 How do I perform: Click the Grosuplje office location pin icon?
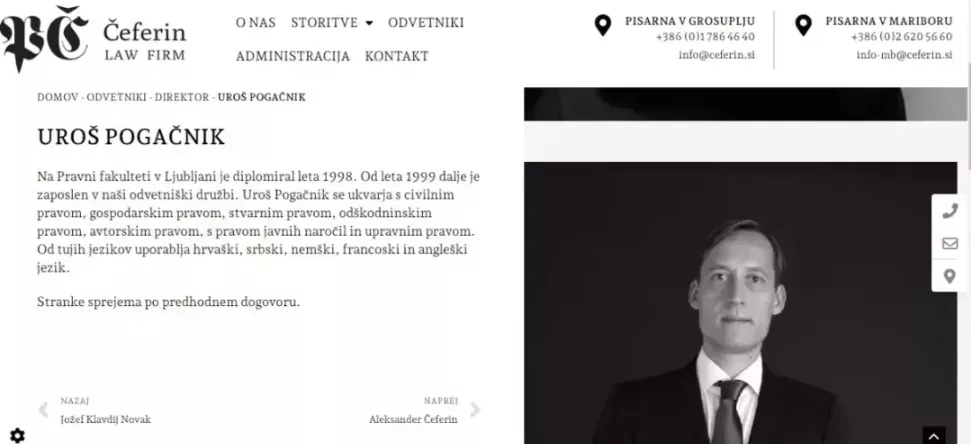click(603, 25)
